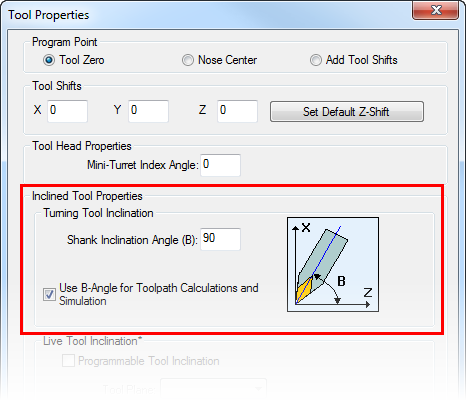Choose Nose Center as program point

[188, 60]
